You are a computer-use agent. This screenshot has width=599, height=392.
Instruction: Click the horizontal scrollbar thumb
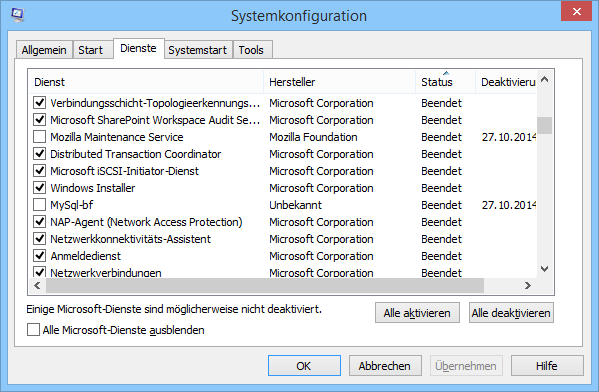(x=265, y=285)
